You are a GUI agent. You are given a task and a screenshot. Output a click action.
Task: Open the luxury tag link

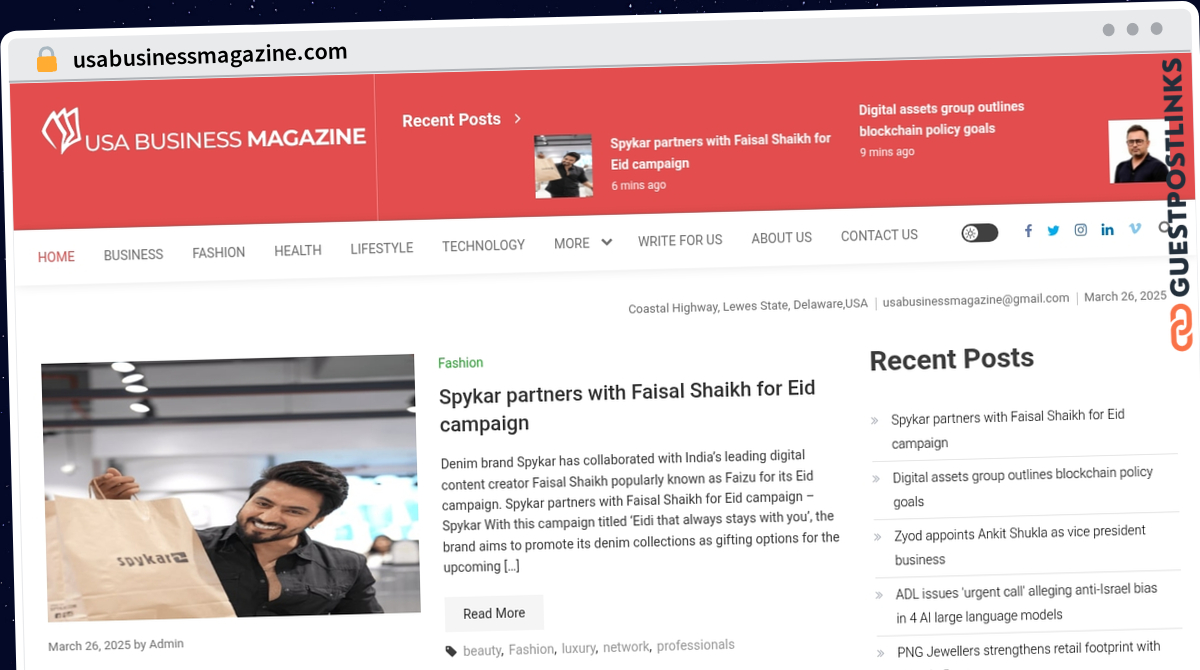[x=577, y=648]
